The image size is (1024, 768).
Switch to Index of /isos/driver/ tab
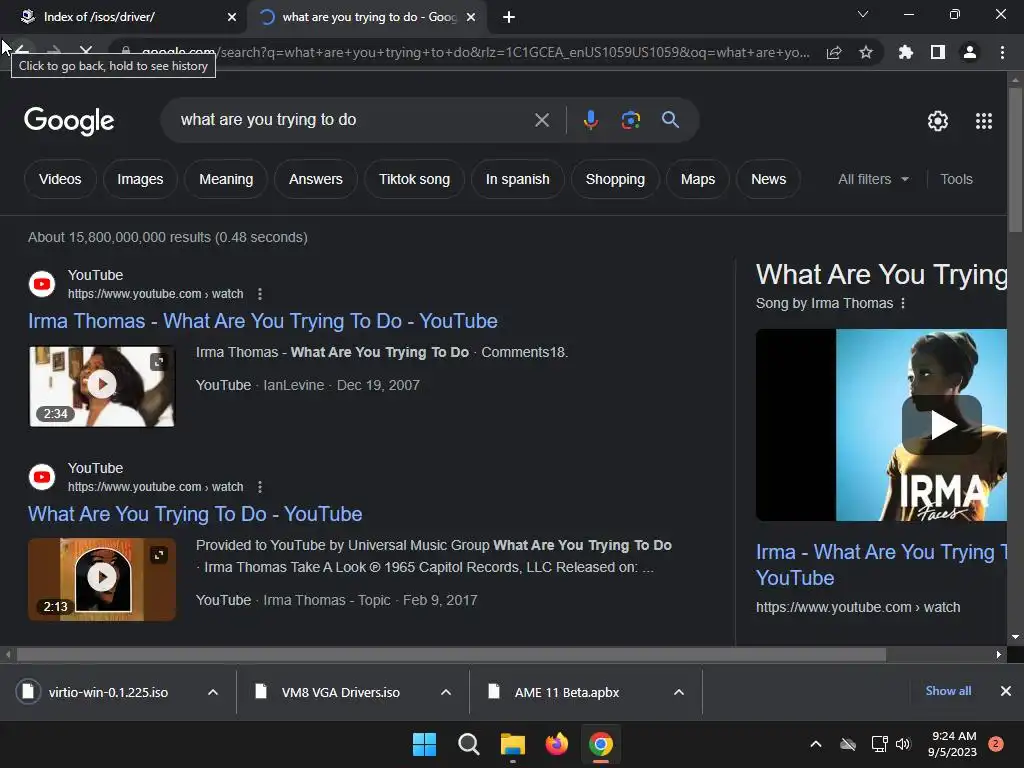[x=123, y=17]
